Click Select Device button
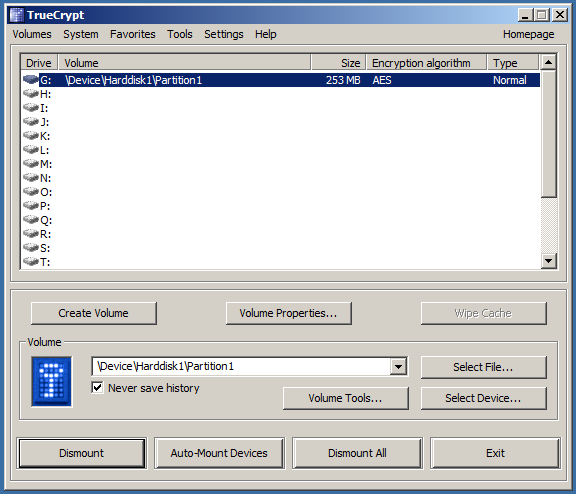 (483, 398)
